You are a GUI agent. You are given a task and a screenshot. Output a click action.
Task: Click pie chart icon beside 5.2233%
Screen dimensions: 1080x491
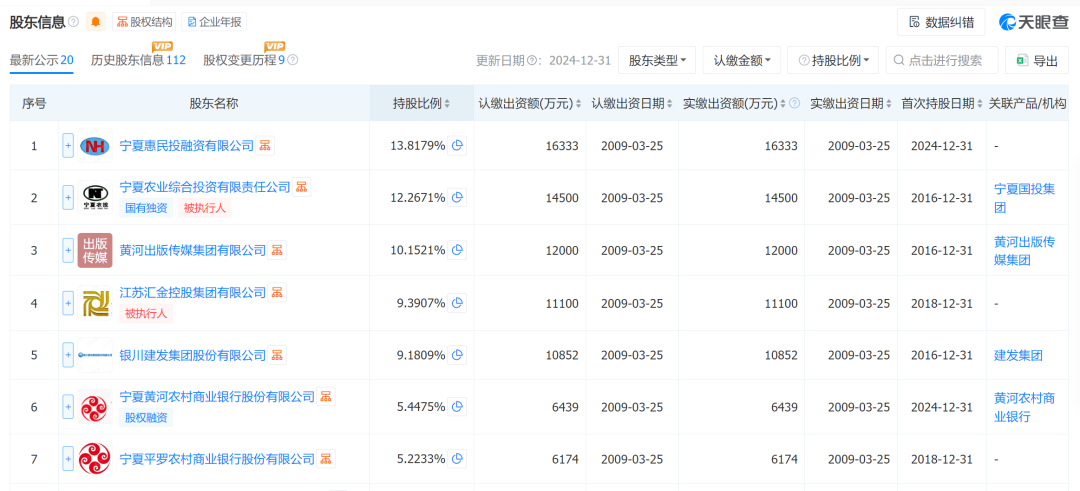click(x=457, y=459)
